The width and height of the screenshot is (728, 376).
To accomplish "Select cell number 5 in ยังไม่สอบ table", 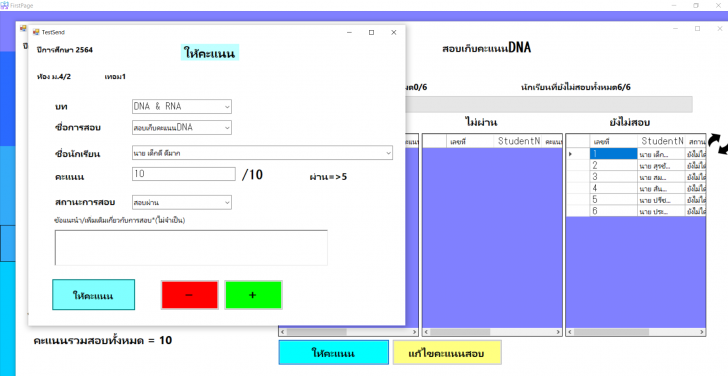I will [x=613, y=200].
